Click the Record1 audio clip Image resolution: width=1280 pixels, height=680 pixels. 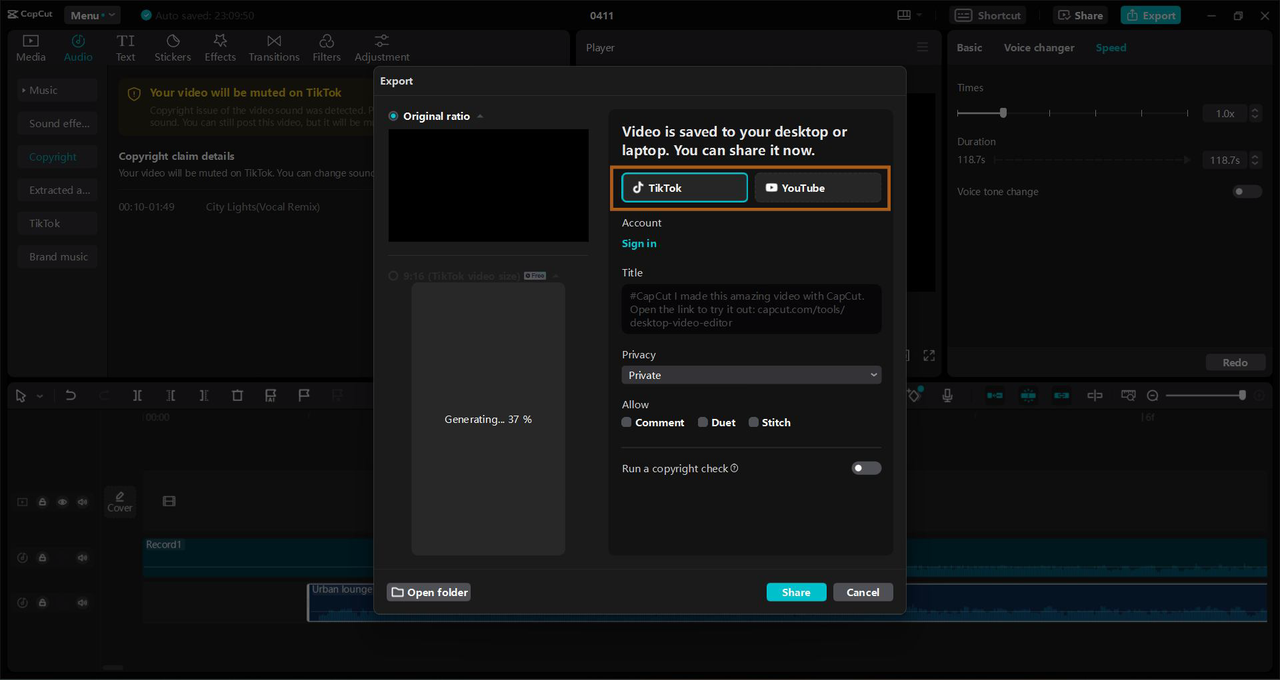pyautogui.click(x=705, y=557)
